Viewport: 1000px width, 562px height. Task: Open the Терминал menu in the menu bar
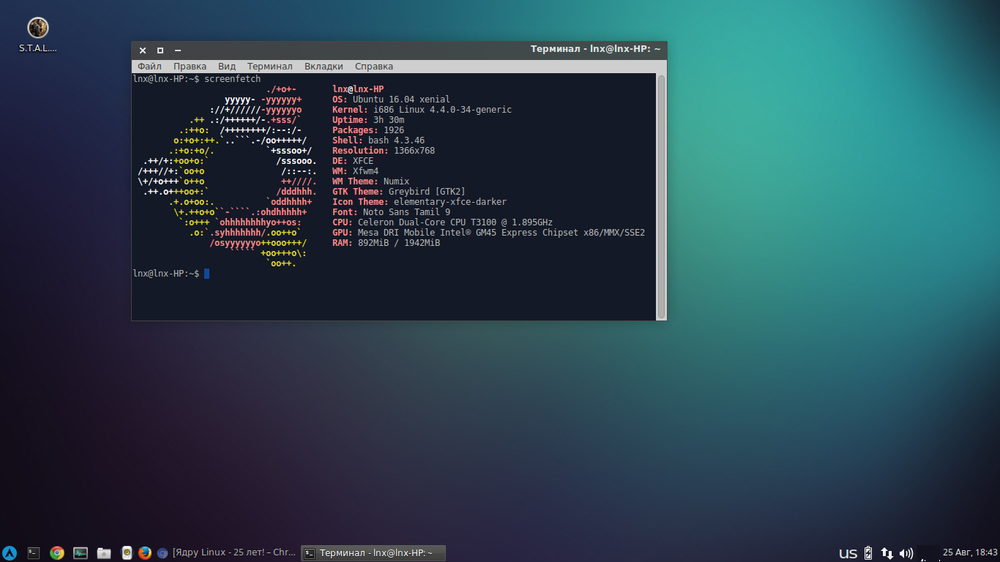[x=270, y=66]
